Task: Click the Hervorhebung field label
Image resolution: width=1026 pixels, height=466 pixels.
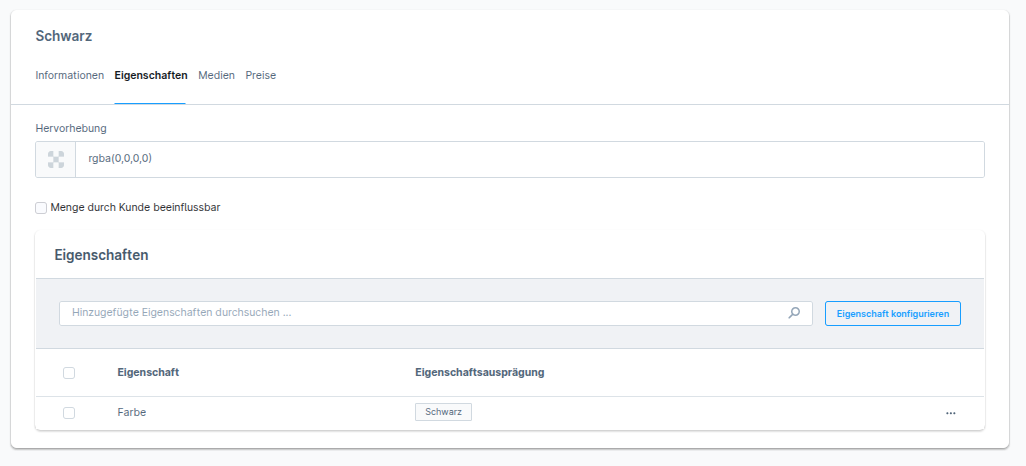Action: tap(71, 128)
